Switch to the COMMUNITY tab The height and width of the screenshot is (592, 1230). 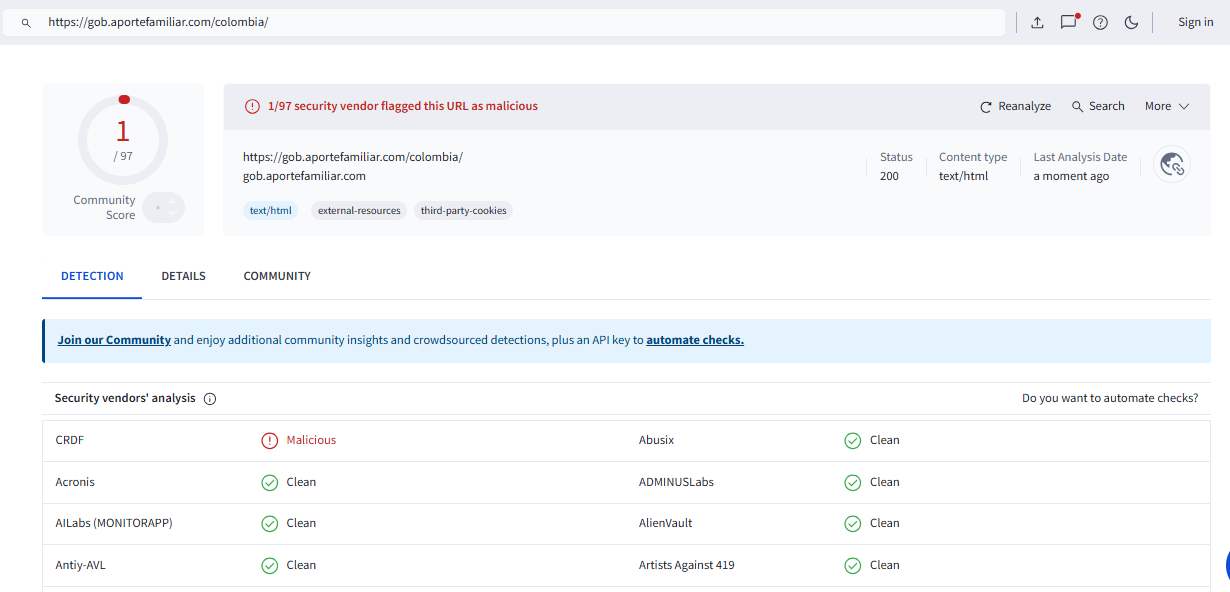(277, 276)
